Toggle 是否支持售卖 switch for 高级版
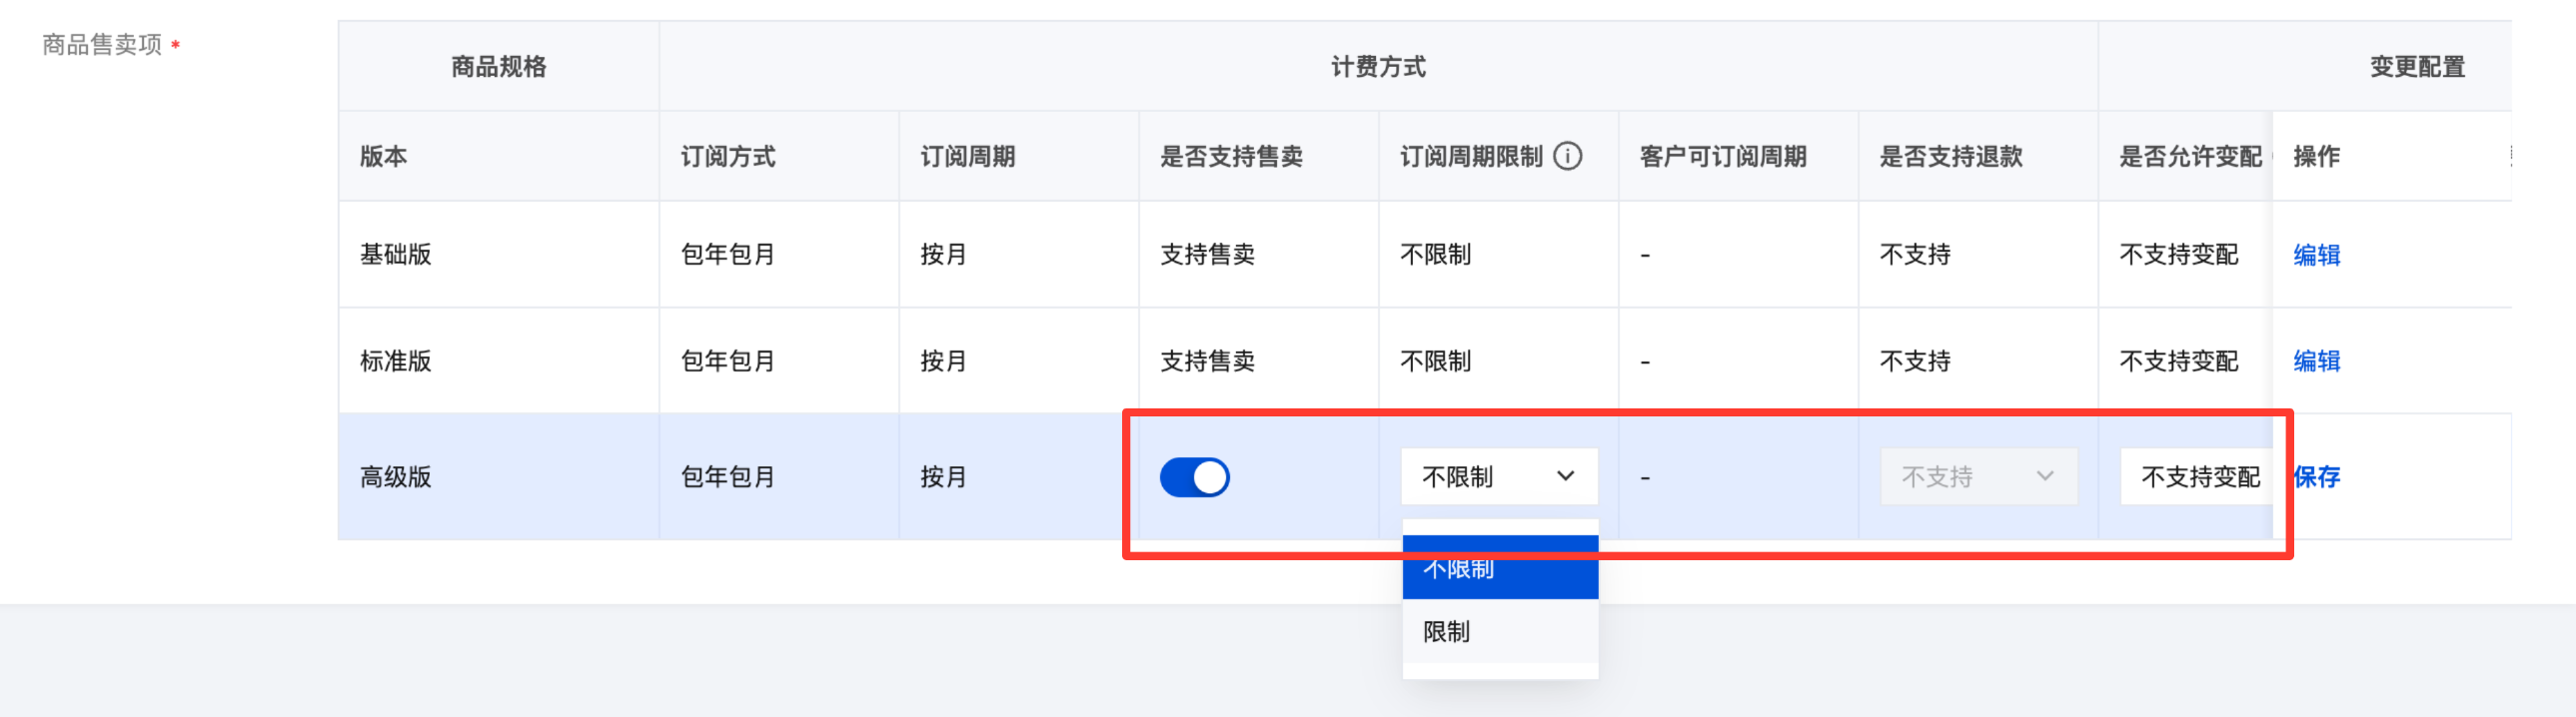This screenshot has width=2576, height=717. pos(1194,477)
